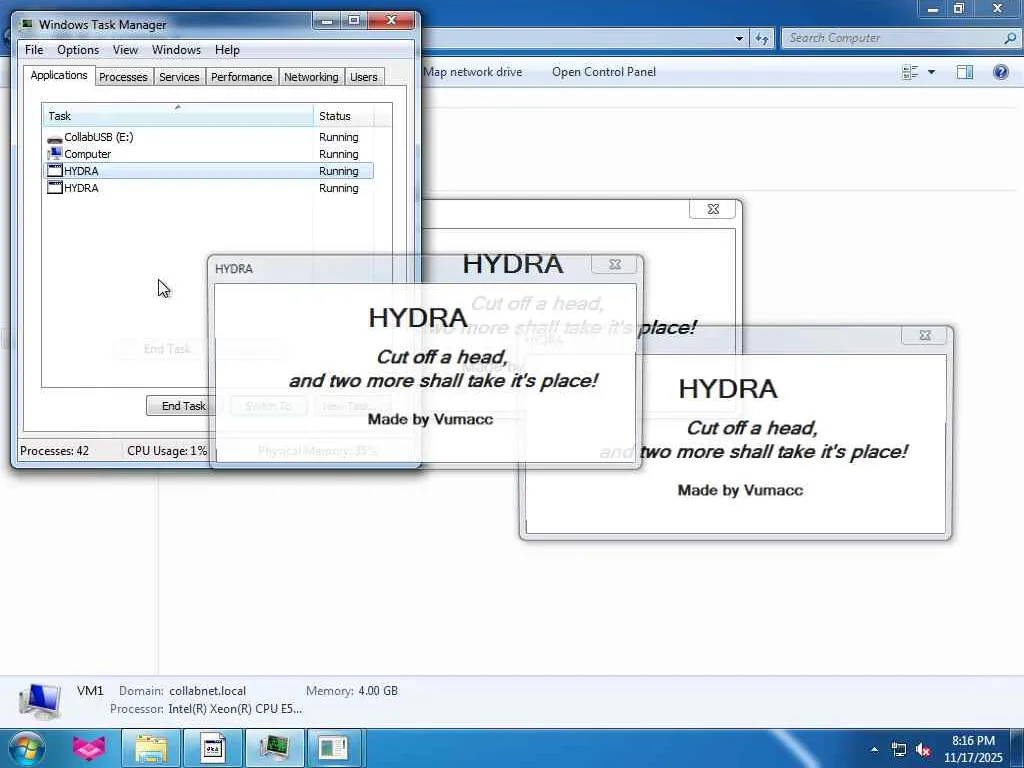
Task: Click the End Task button
Action: click(184, 406)
